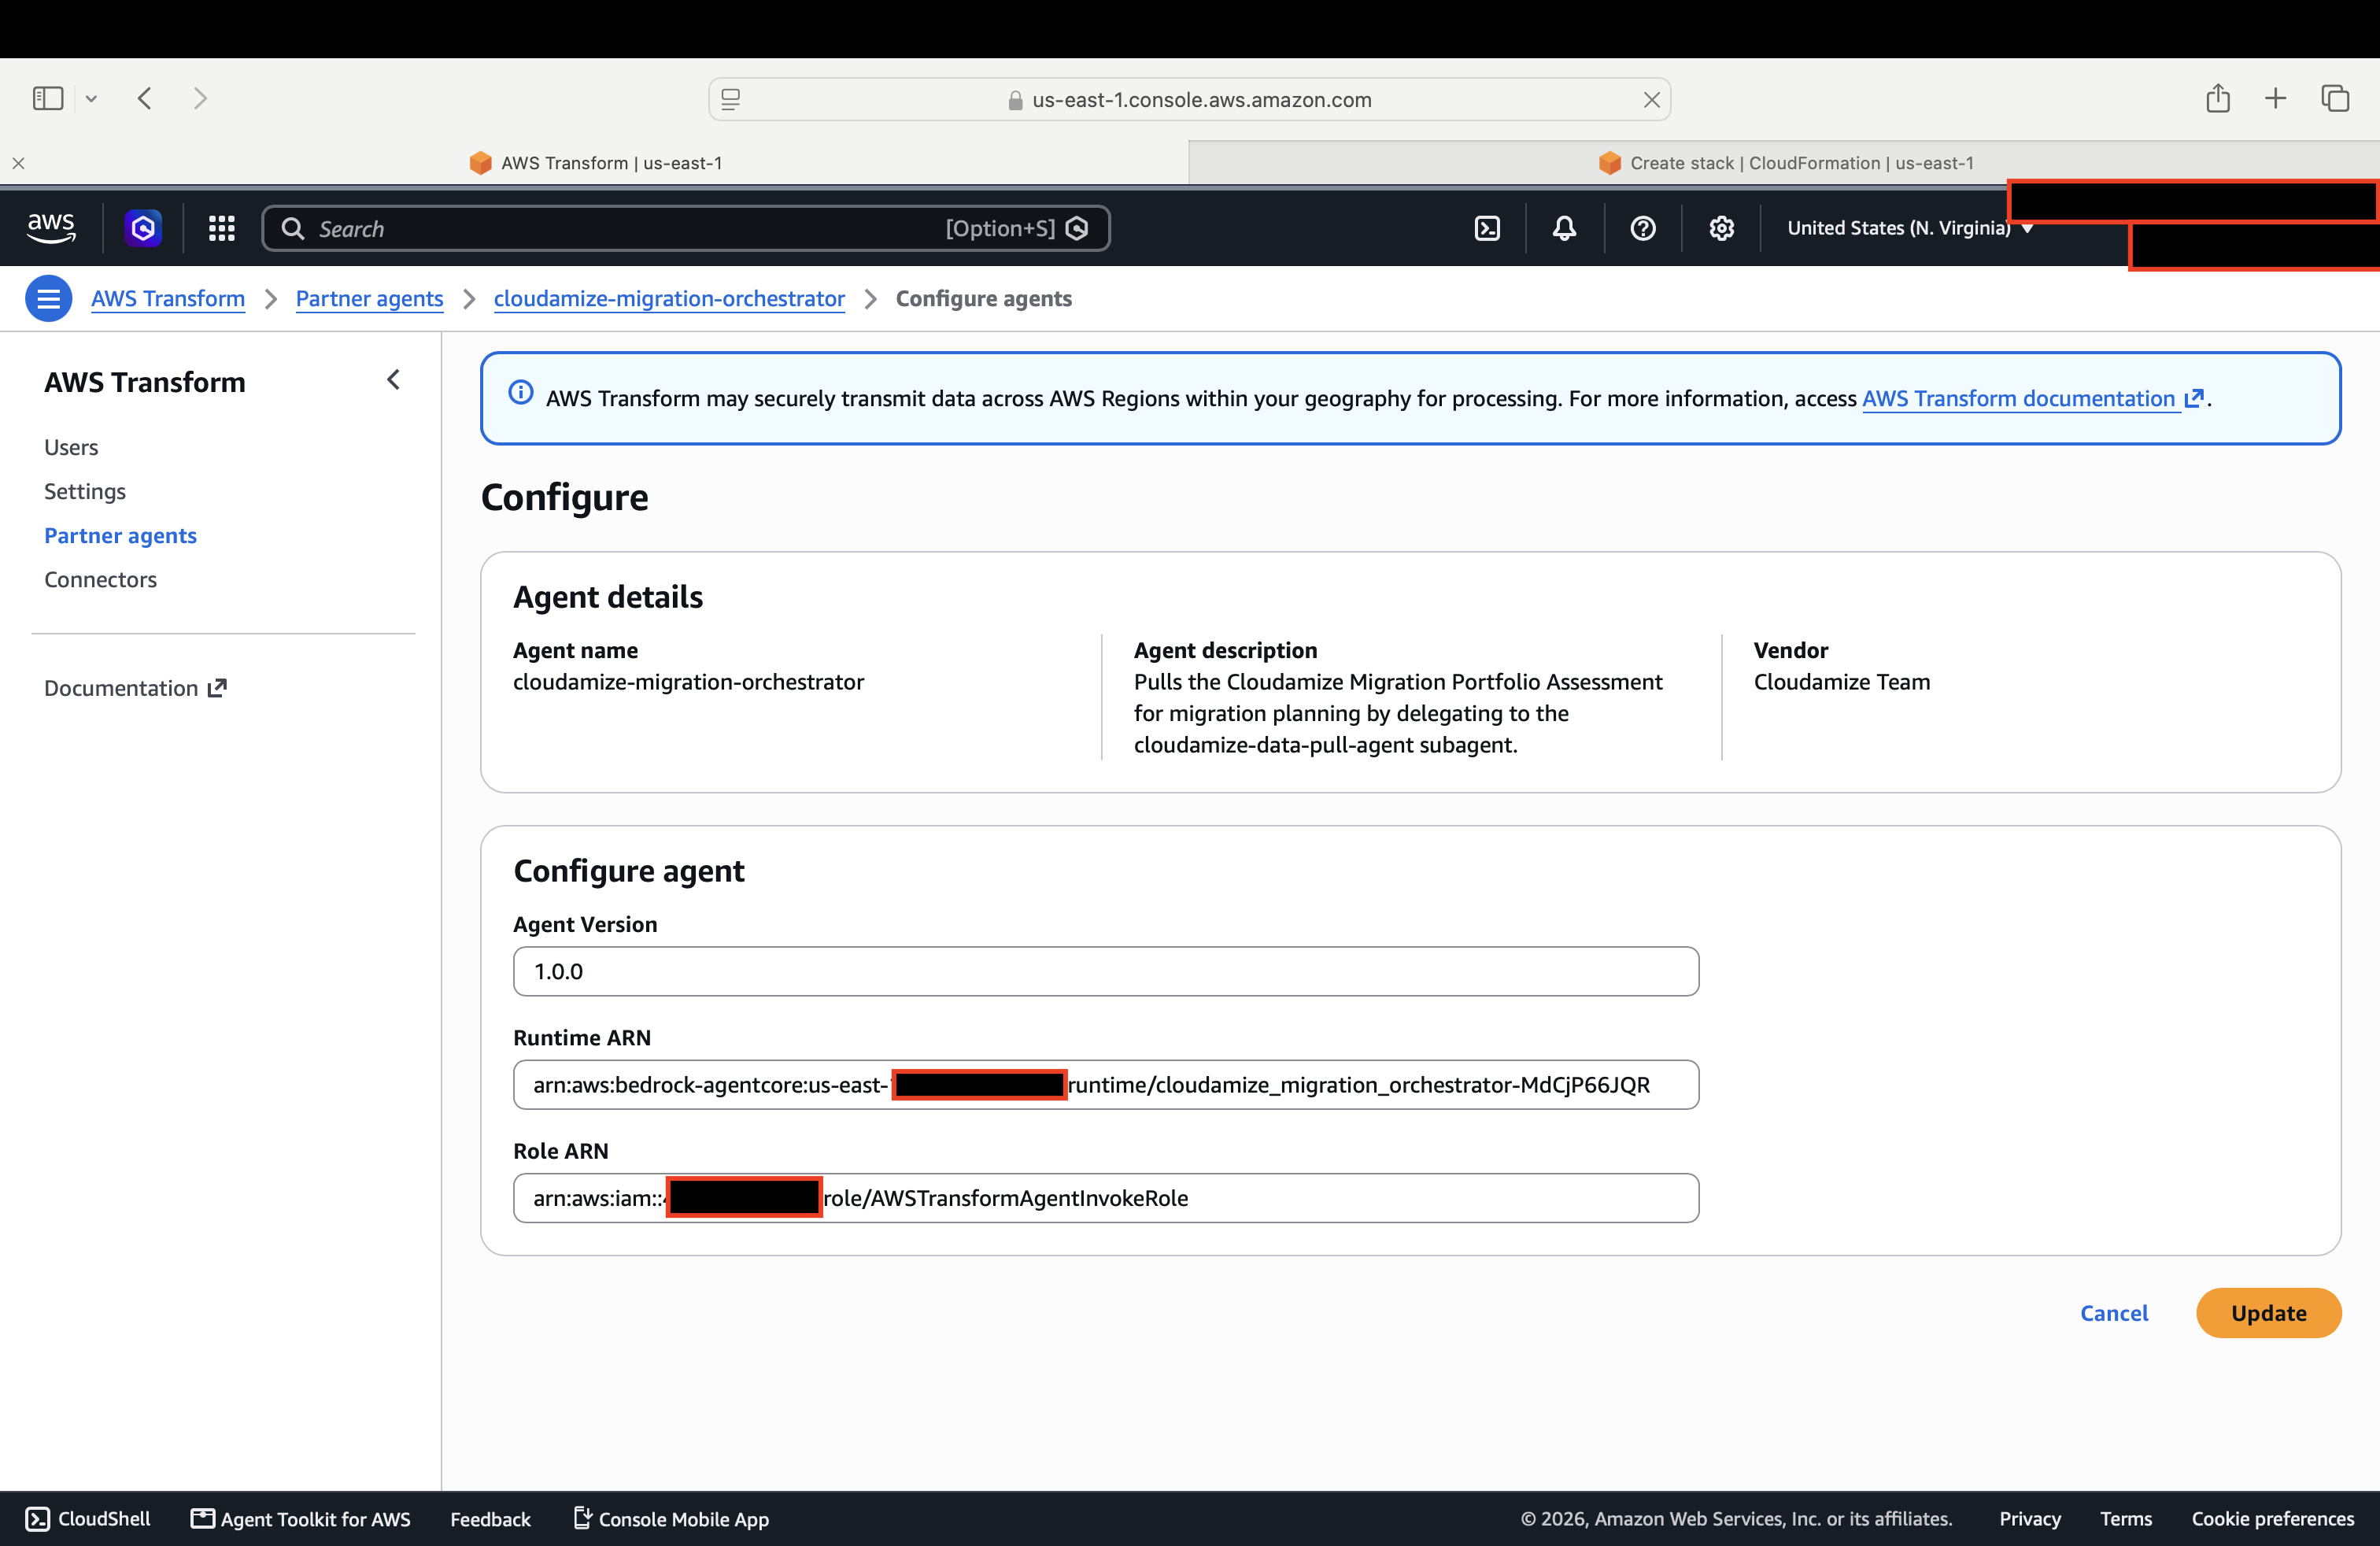Click the Update button
Viewport: 2380px width, 1546px height.
click(x=2268, y=1313)
